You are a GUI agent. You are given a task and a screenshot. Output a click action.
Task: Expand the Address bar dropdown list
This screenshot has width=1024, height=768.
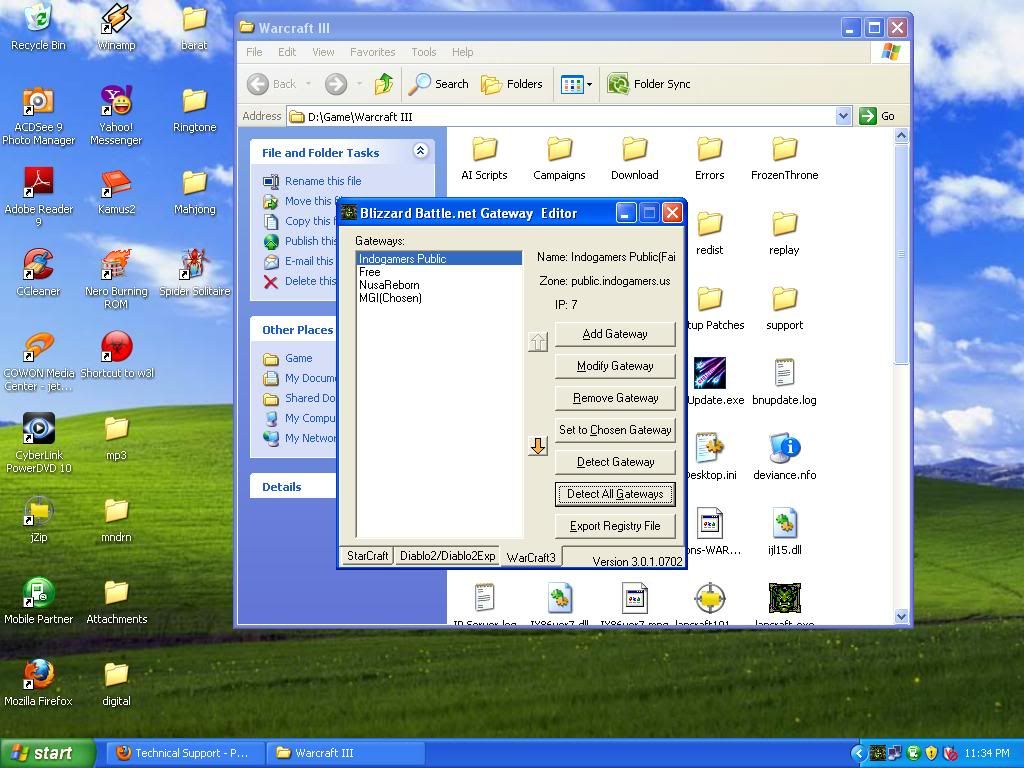tap(843, 116)
